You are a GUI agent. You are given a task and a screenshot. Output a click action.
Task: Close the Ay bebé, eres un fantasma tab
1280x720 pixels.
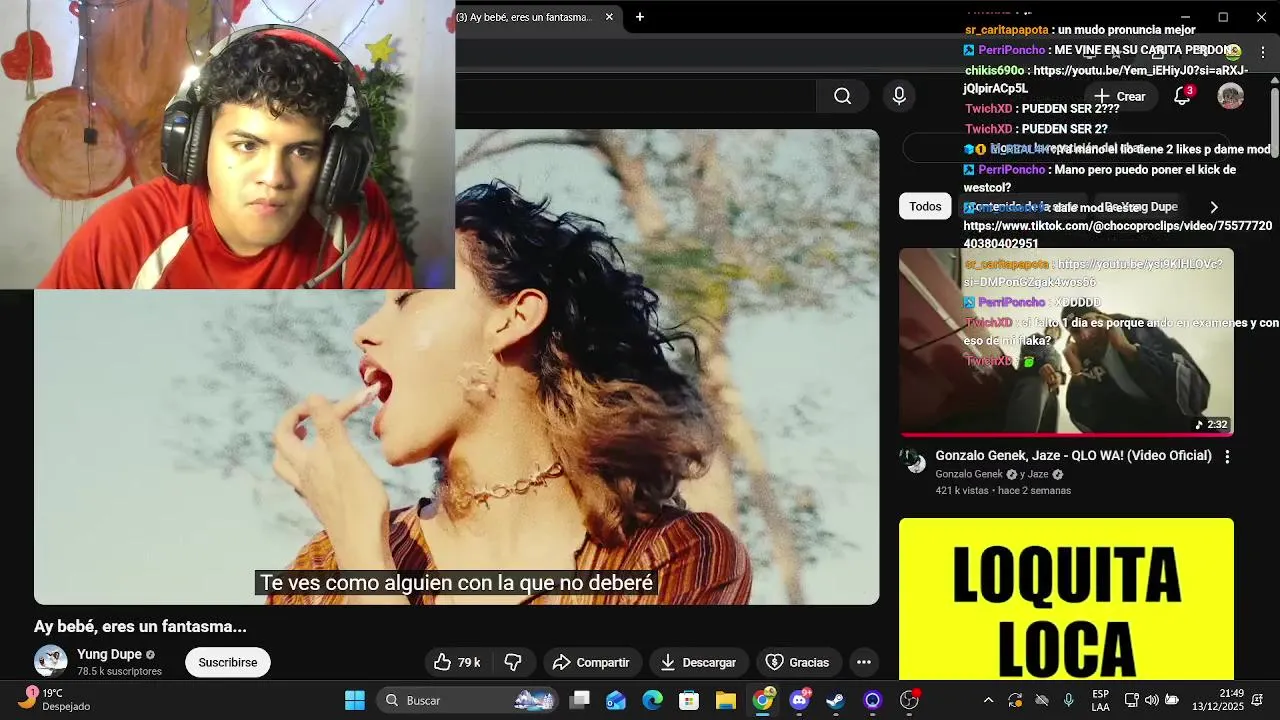point(609,17)
